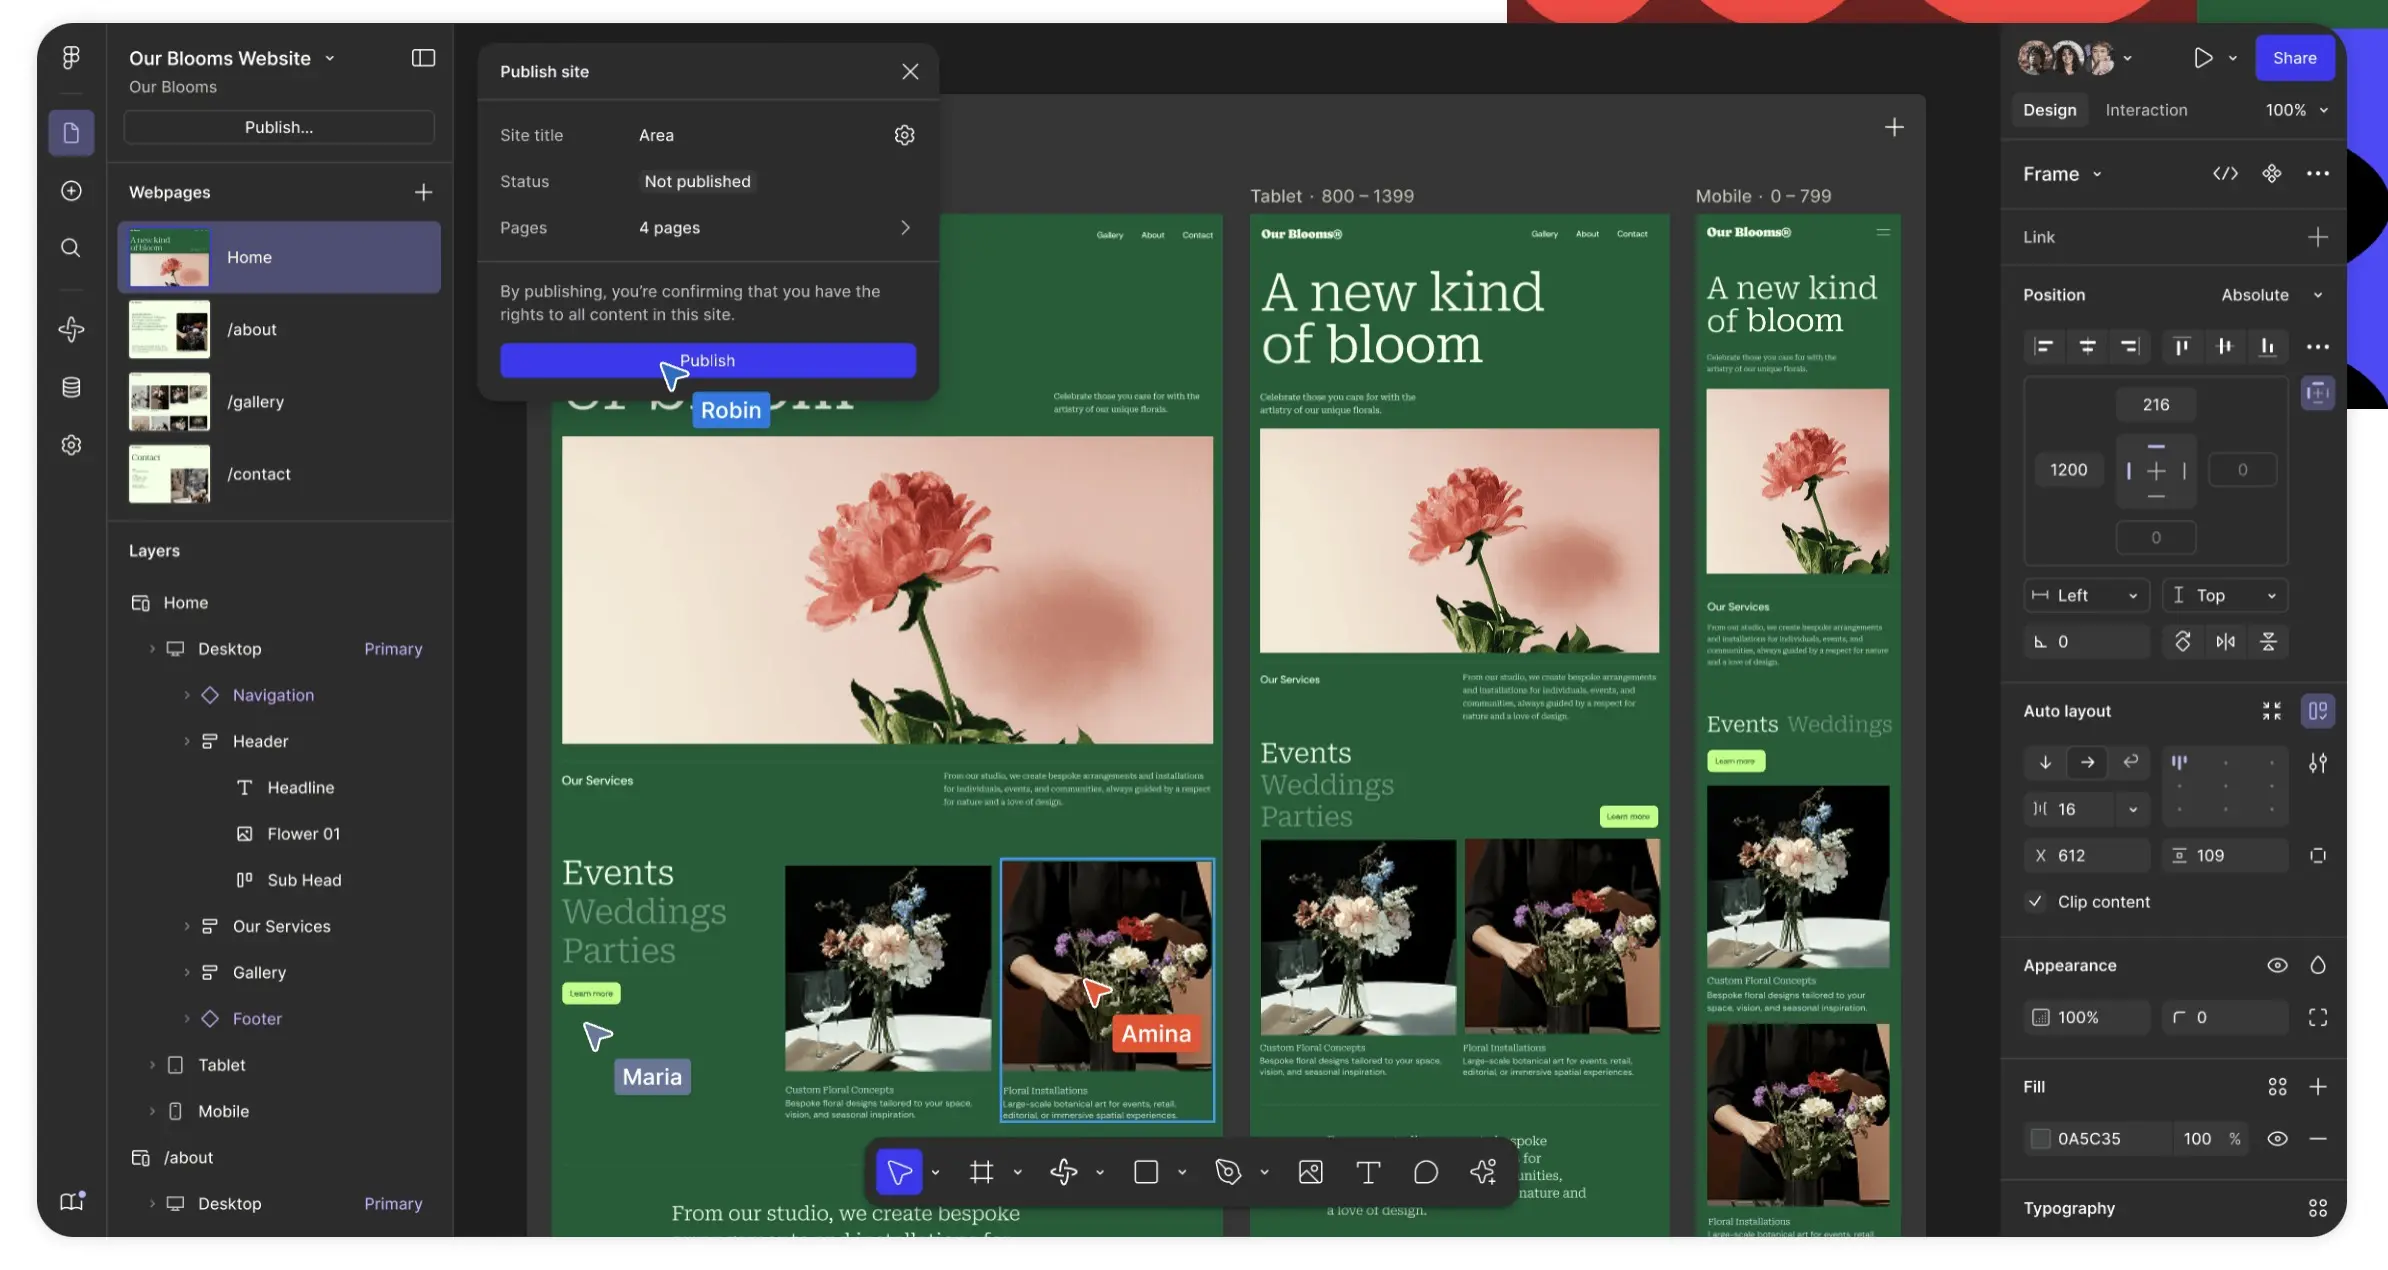2388x1270 pixels.
Task: Open Frame more options ellipsis
Action: click(2318, 174)
